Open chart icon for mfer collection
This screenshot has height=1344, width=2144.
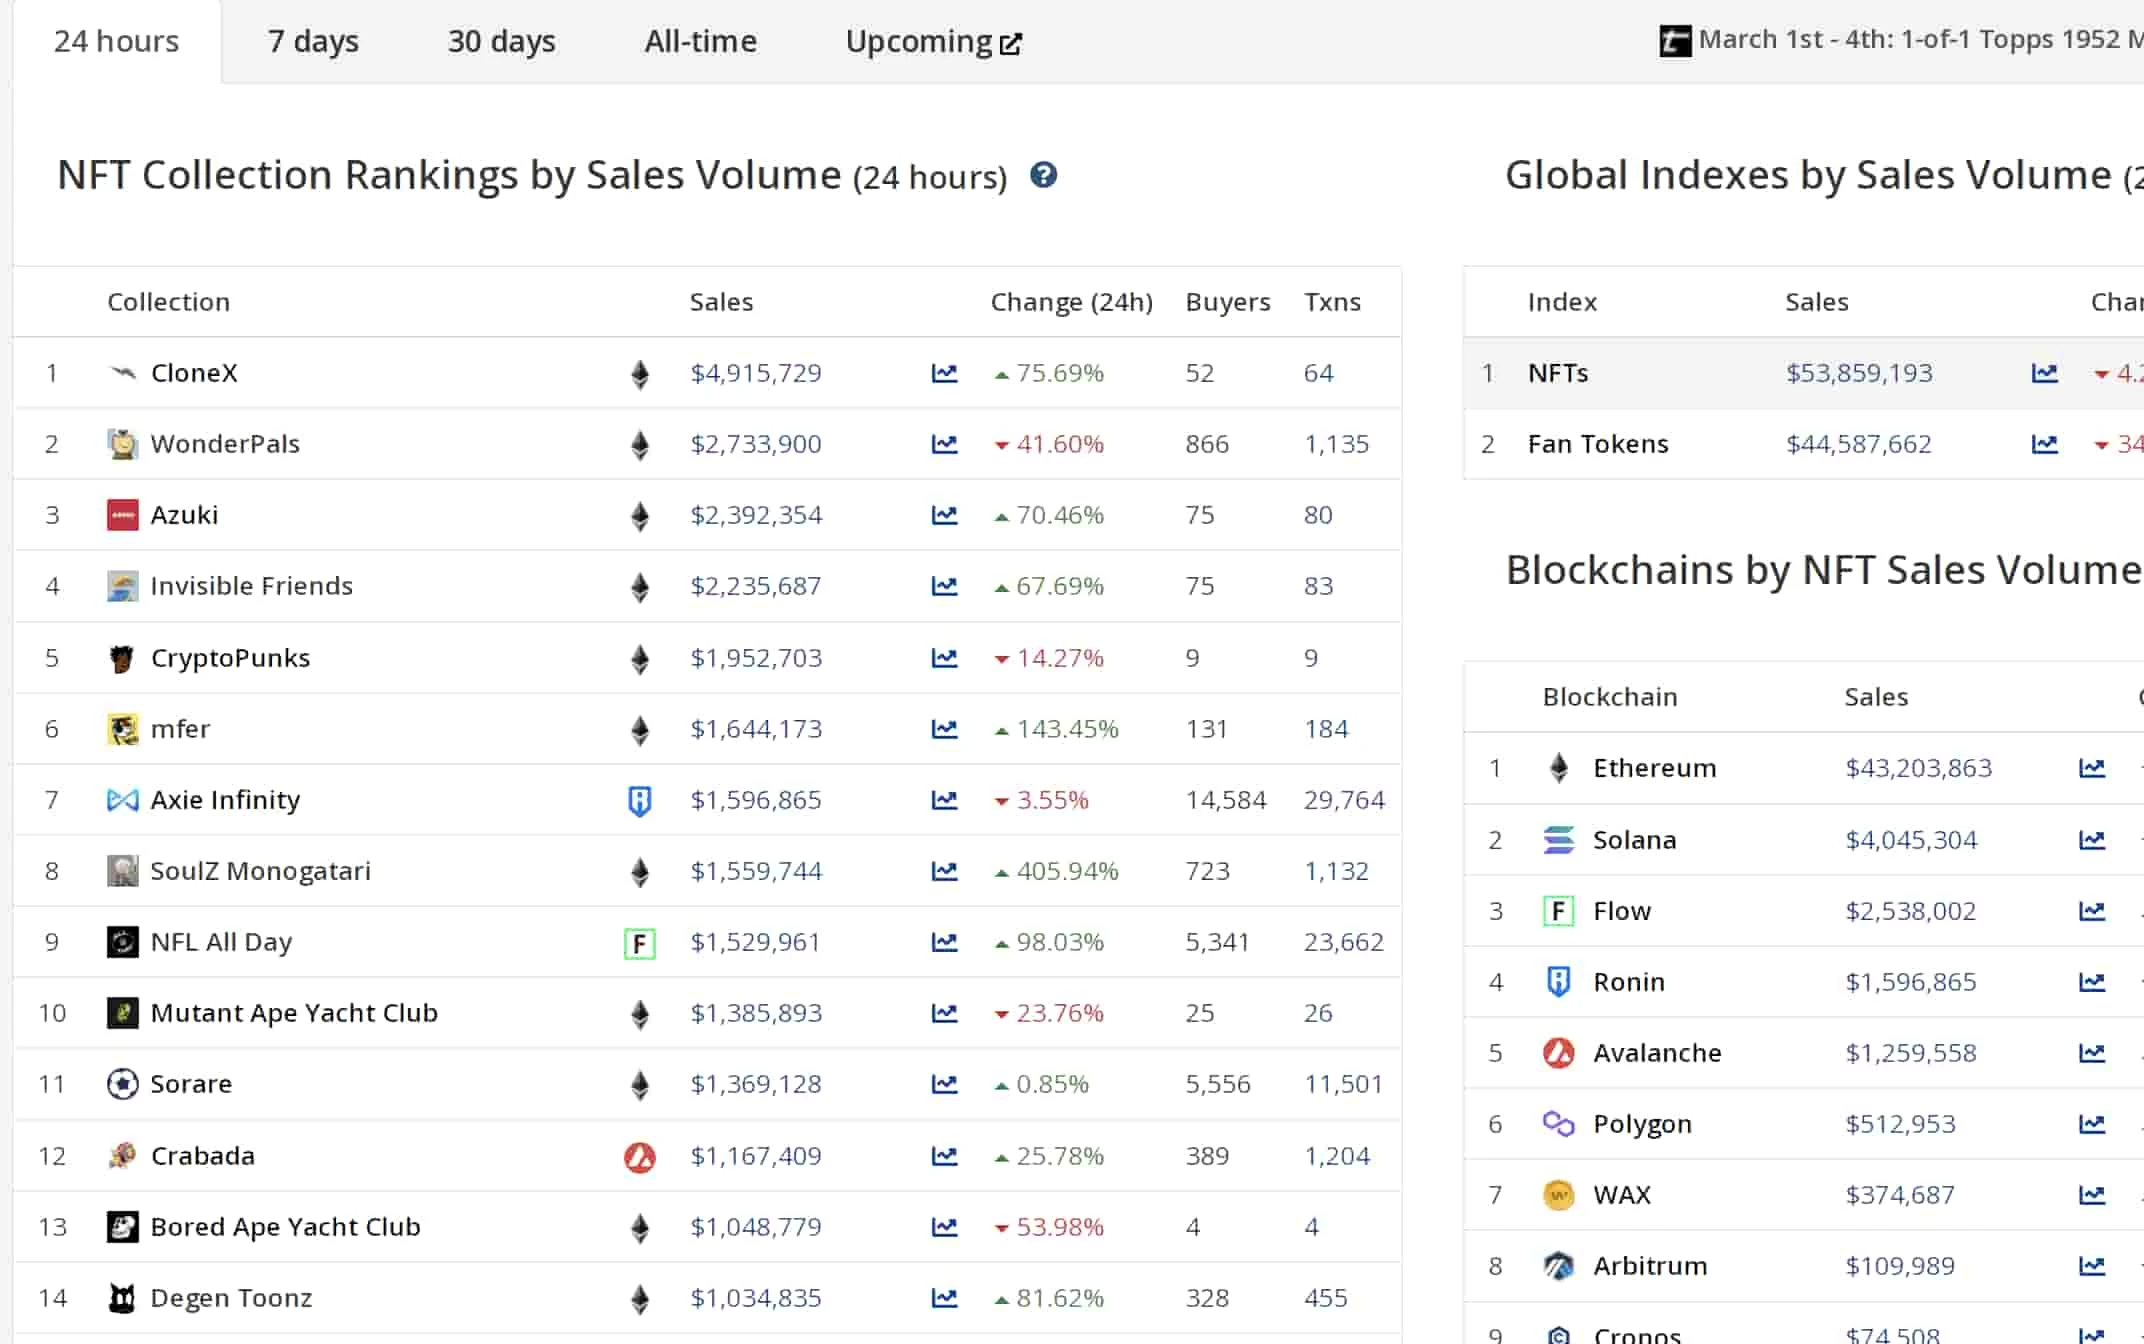click(944, 729)
